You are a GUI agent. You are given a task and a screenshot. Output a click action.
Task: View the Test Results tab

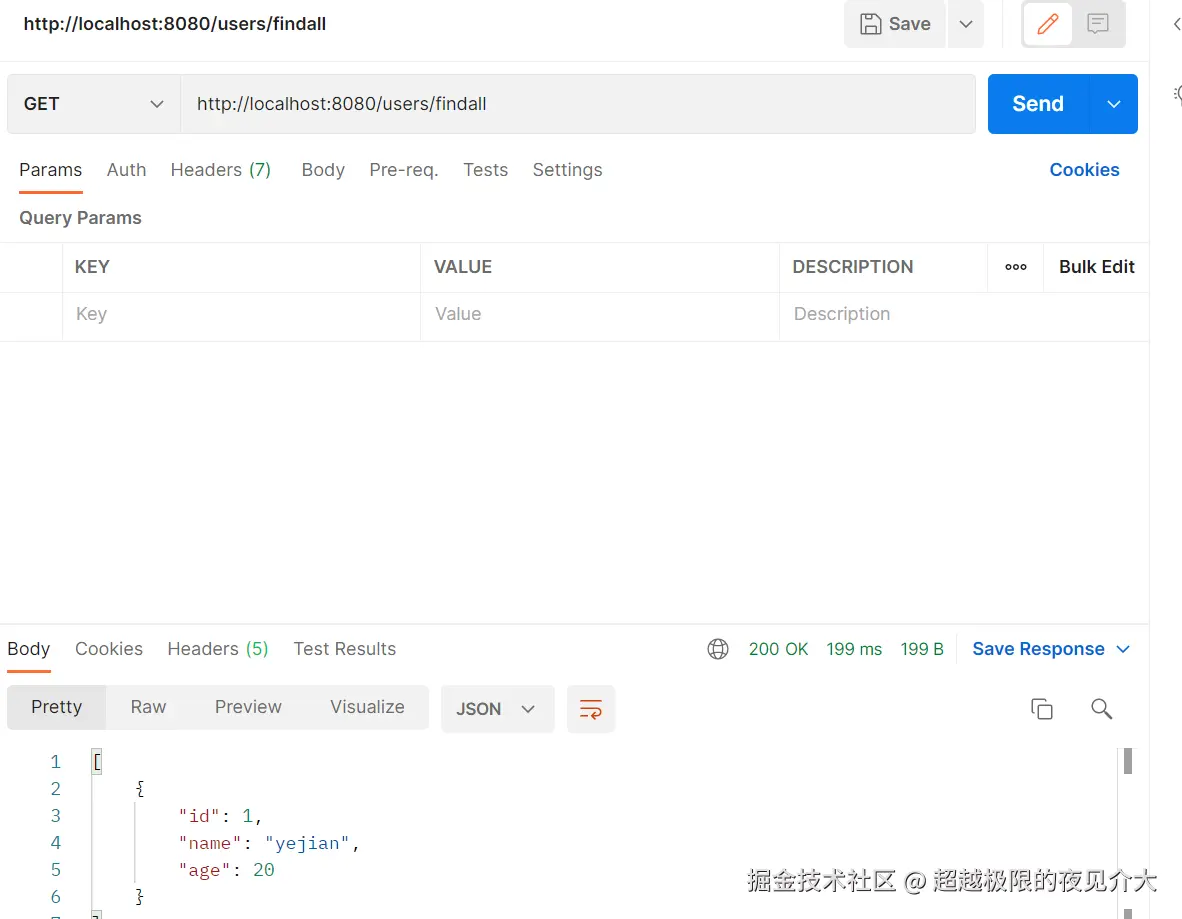click(344, 649)
